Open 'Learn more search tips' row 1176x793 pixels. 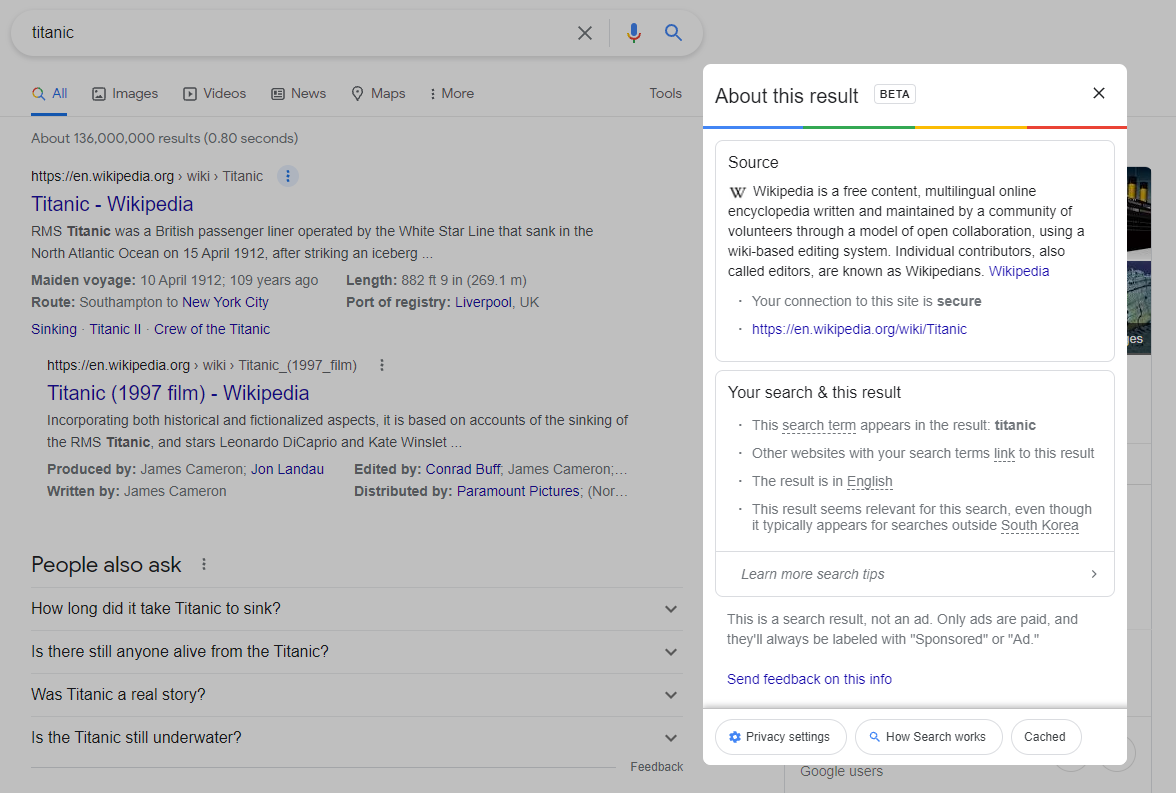coord(915,574)
